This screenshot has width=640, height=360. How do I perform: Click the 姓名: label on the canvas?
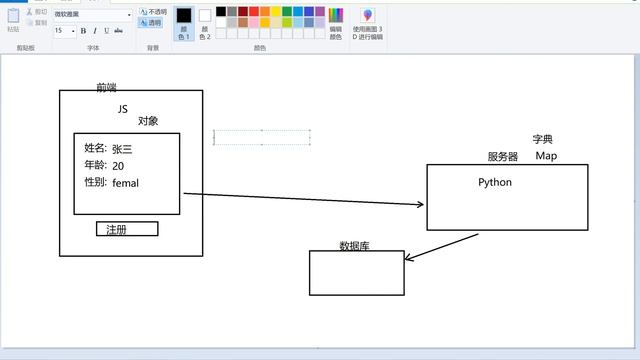click(95, 148)
